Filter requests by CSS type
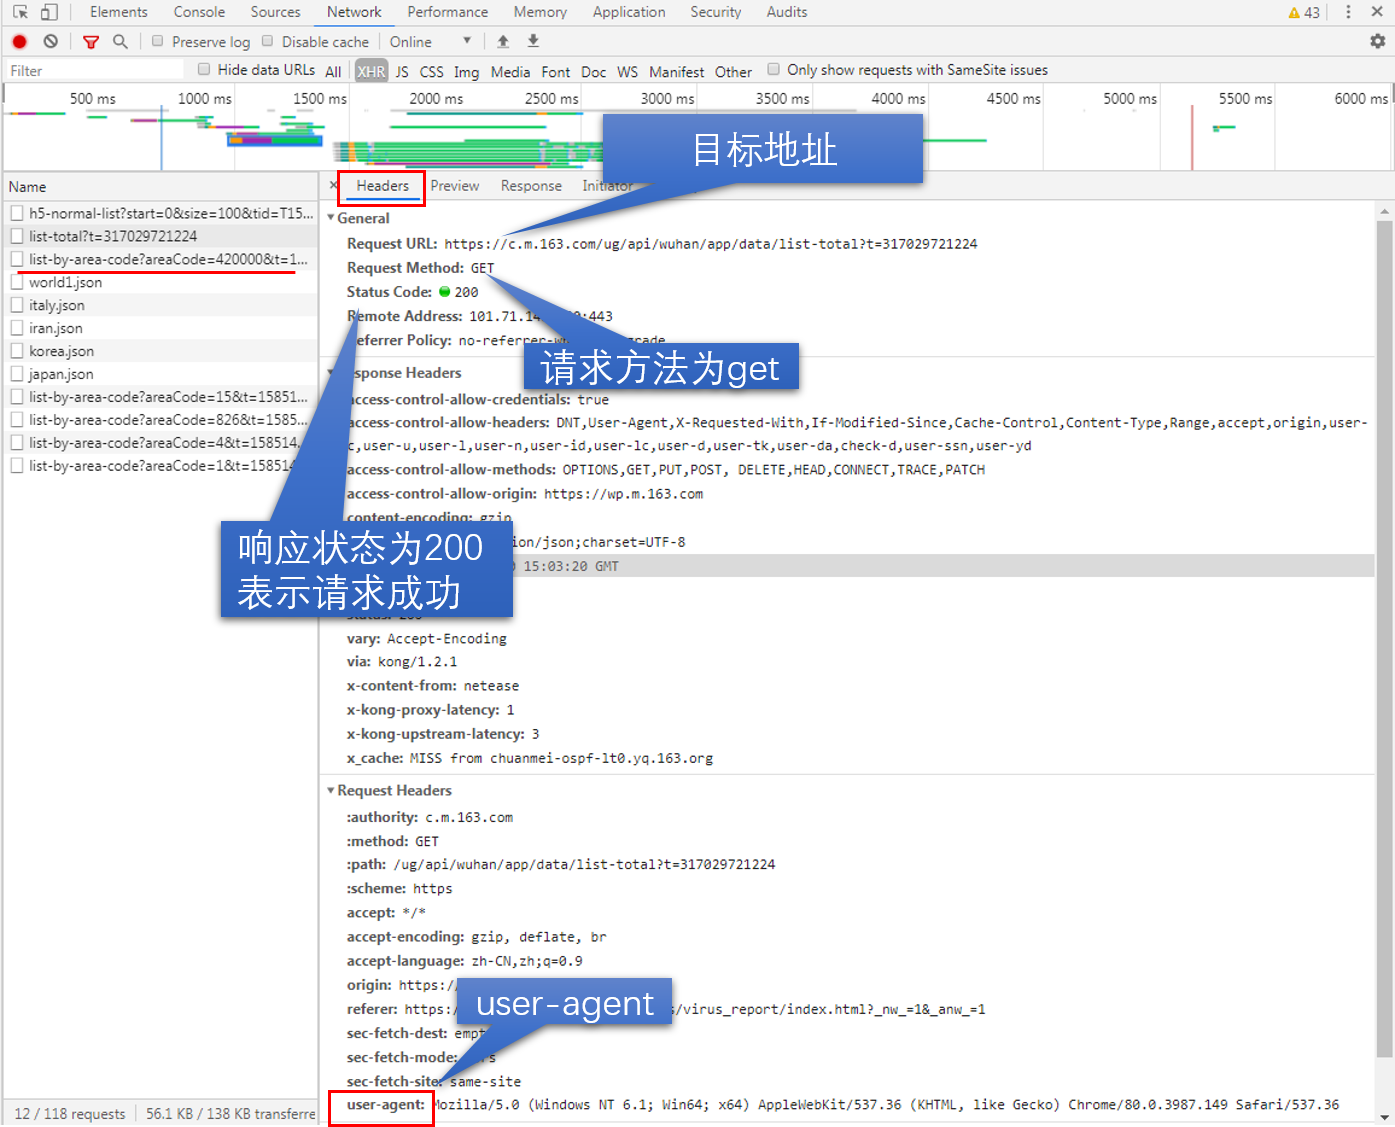 [432, 71]
